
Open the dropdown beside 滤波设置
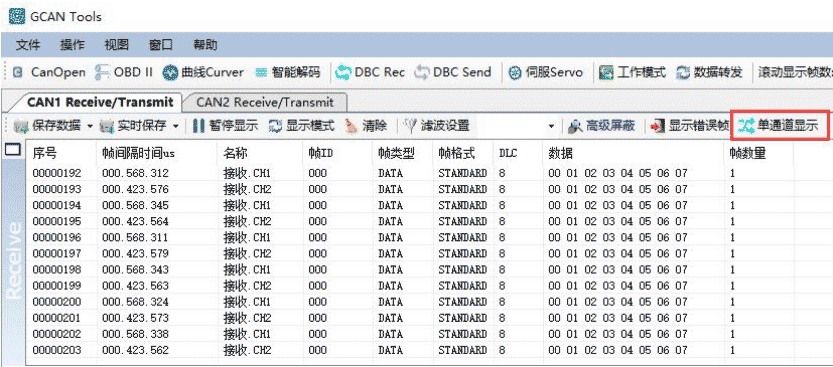551,126
